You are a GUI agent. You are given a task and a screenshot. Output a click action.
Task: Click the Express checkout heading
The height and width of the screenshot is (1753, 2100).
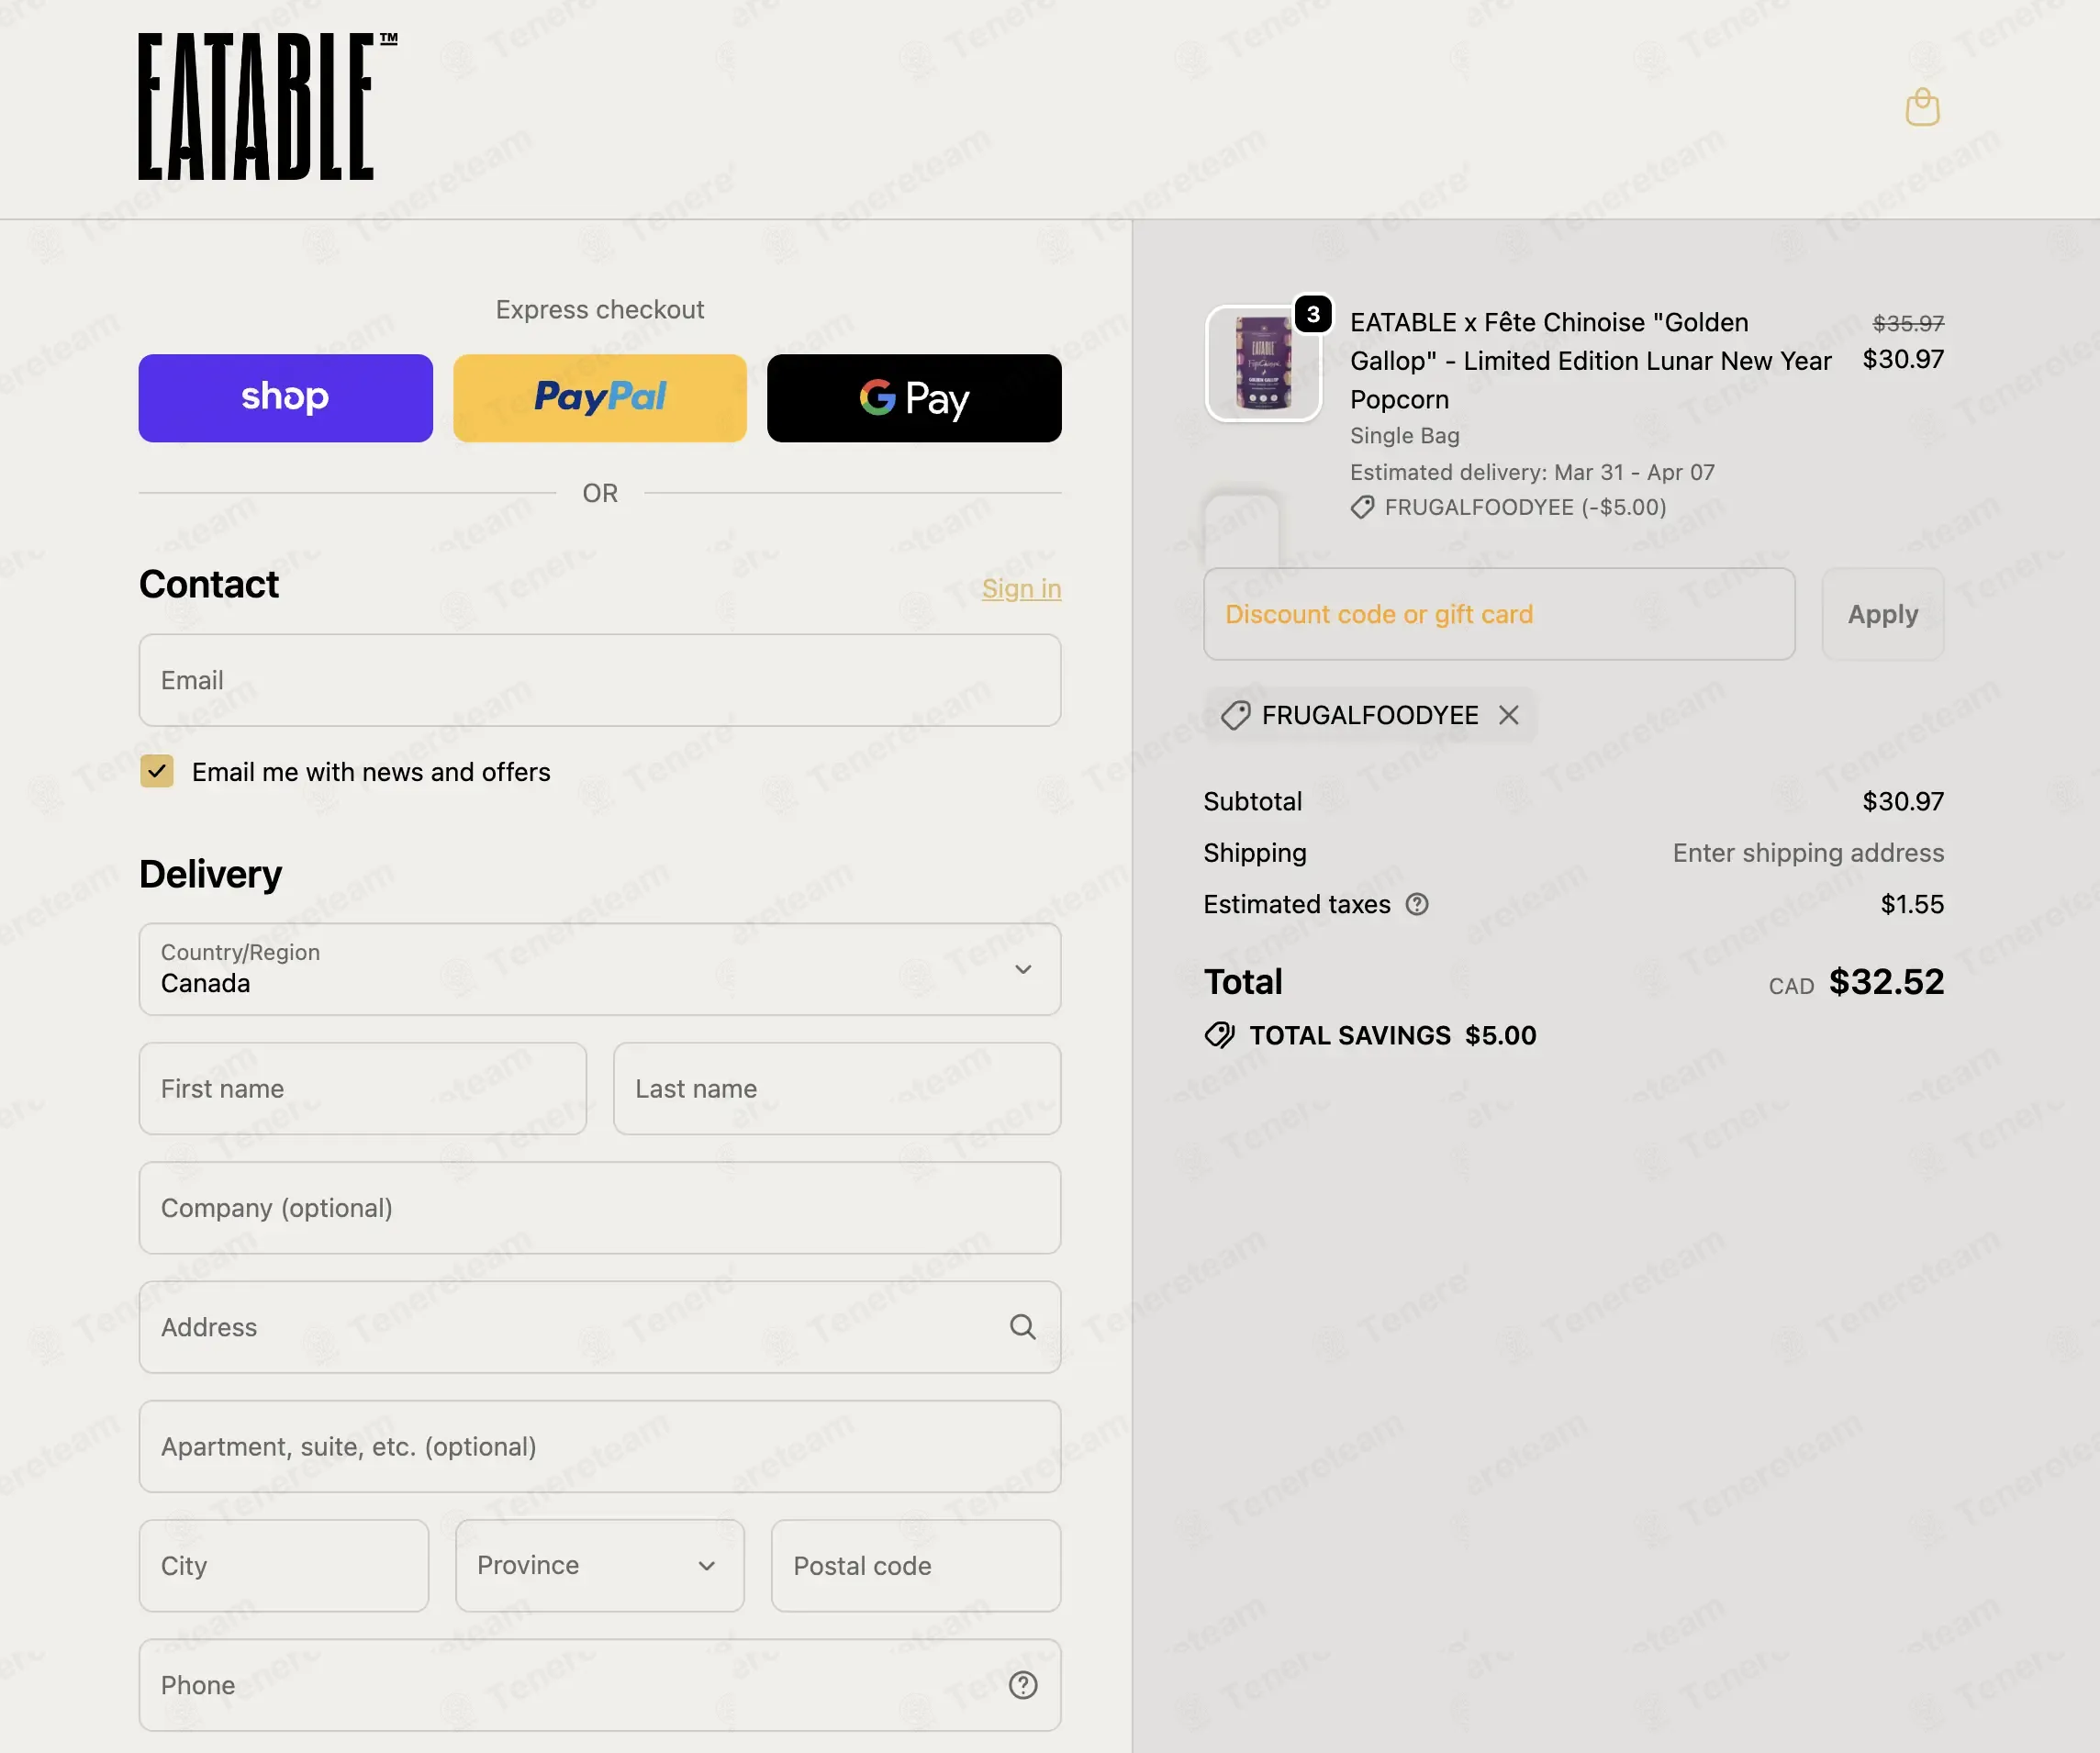pyautogui.click(x=600, y=309)
